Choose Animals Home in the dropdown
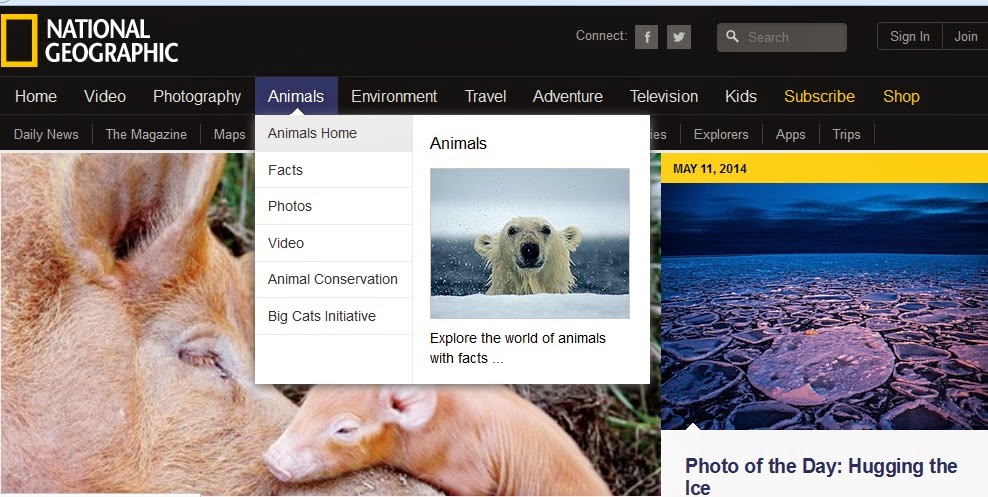The height and width of the screenshot is (497, 988). click(x=334, y=134)
